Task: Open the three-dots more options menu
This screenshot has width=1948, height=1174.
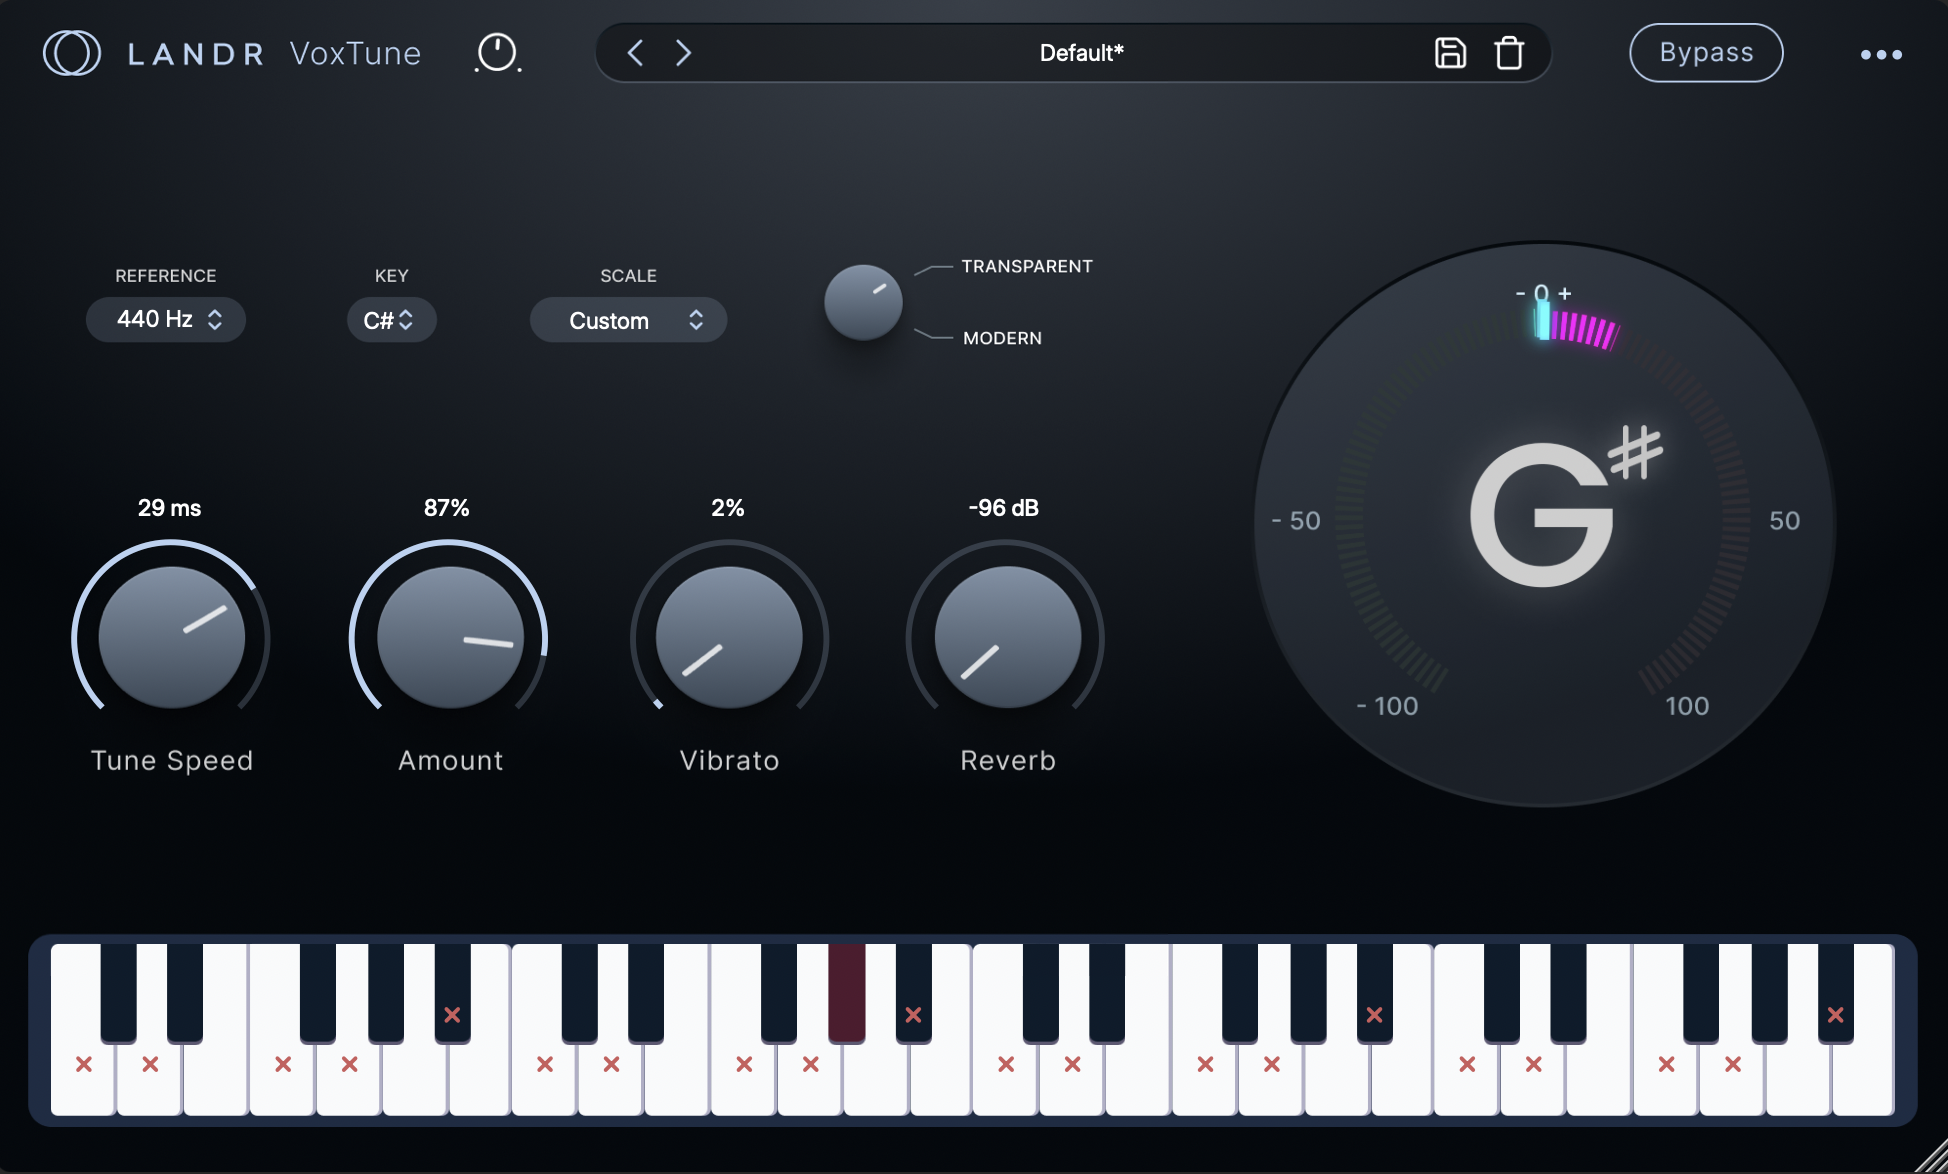Action: pos(1881,55)
